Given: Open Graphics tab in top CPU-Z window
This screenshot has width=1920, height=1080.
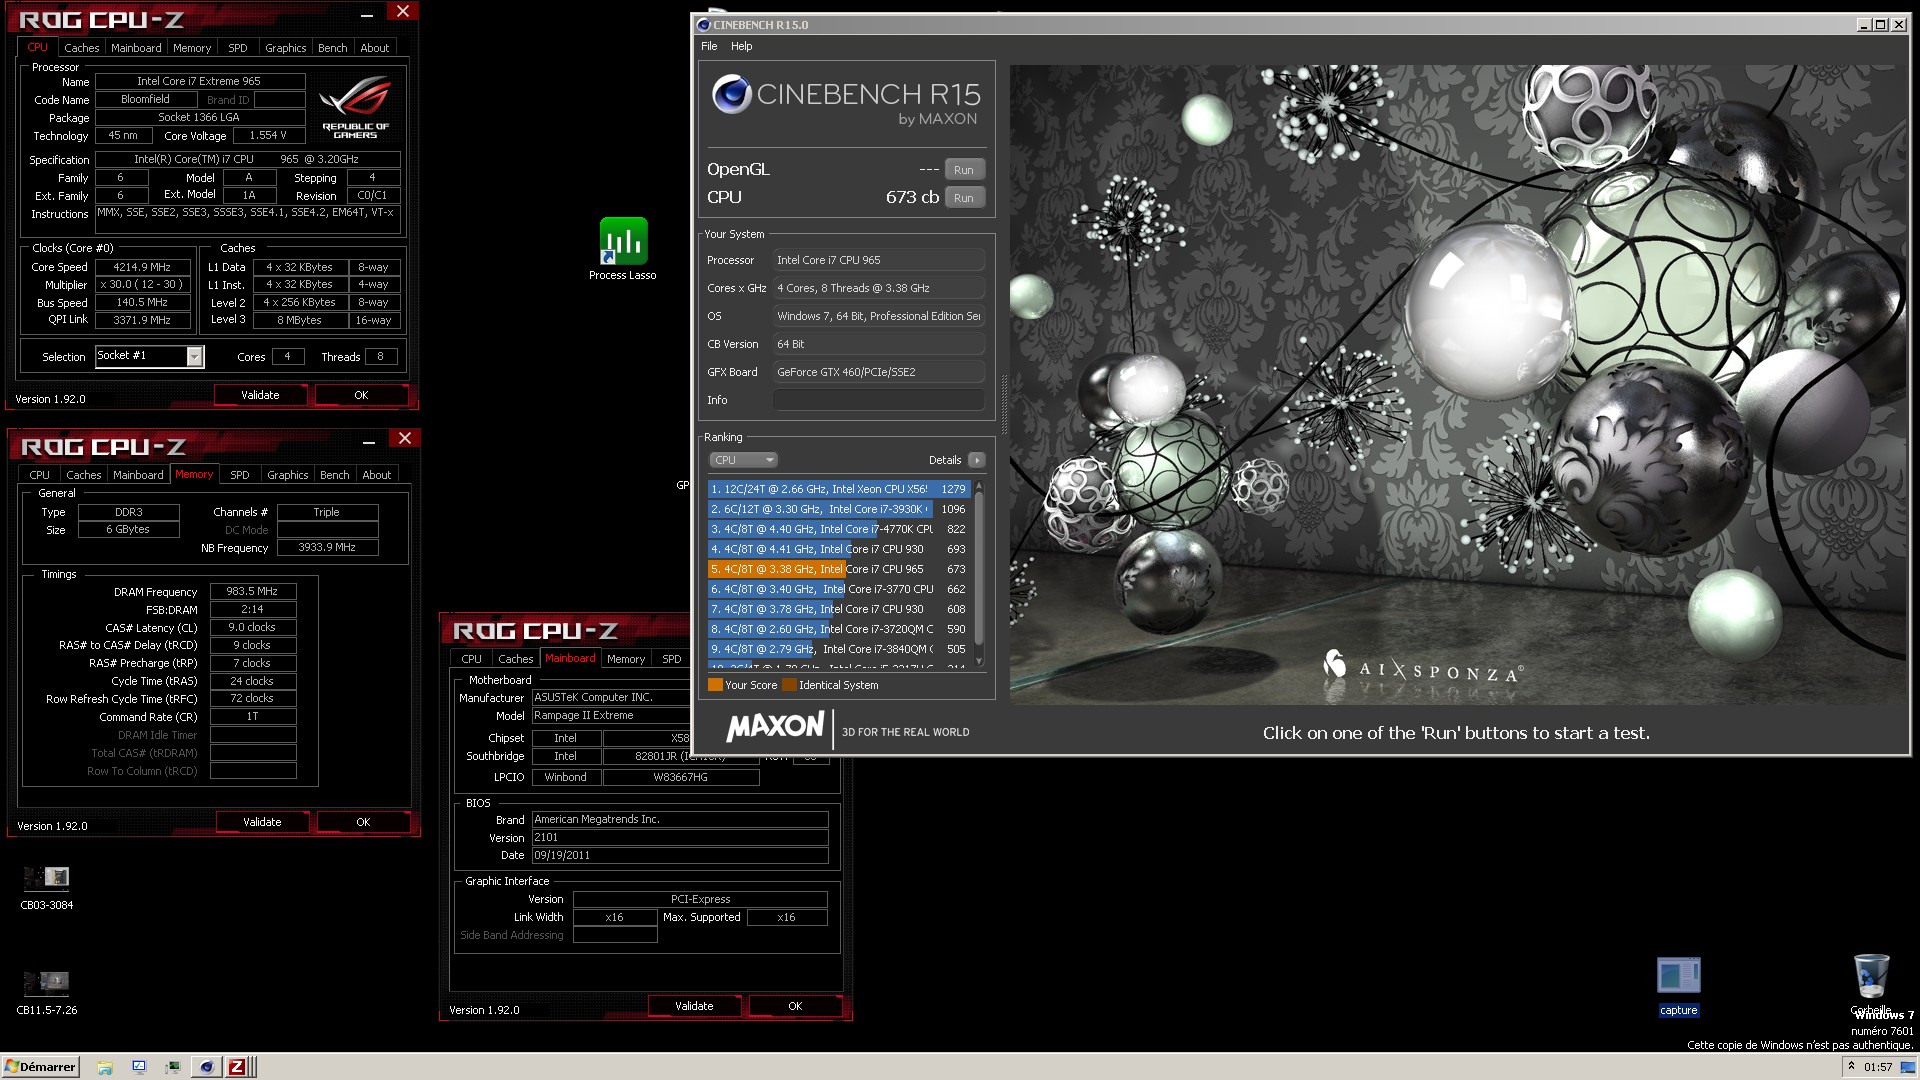Looking at the screenshot, I should pyautogui.click(x=286, y=48).
